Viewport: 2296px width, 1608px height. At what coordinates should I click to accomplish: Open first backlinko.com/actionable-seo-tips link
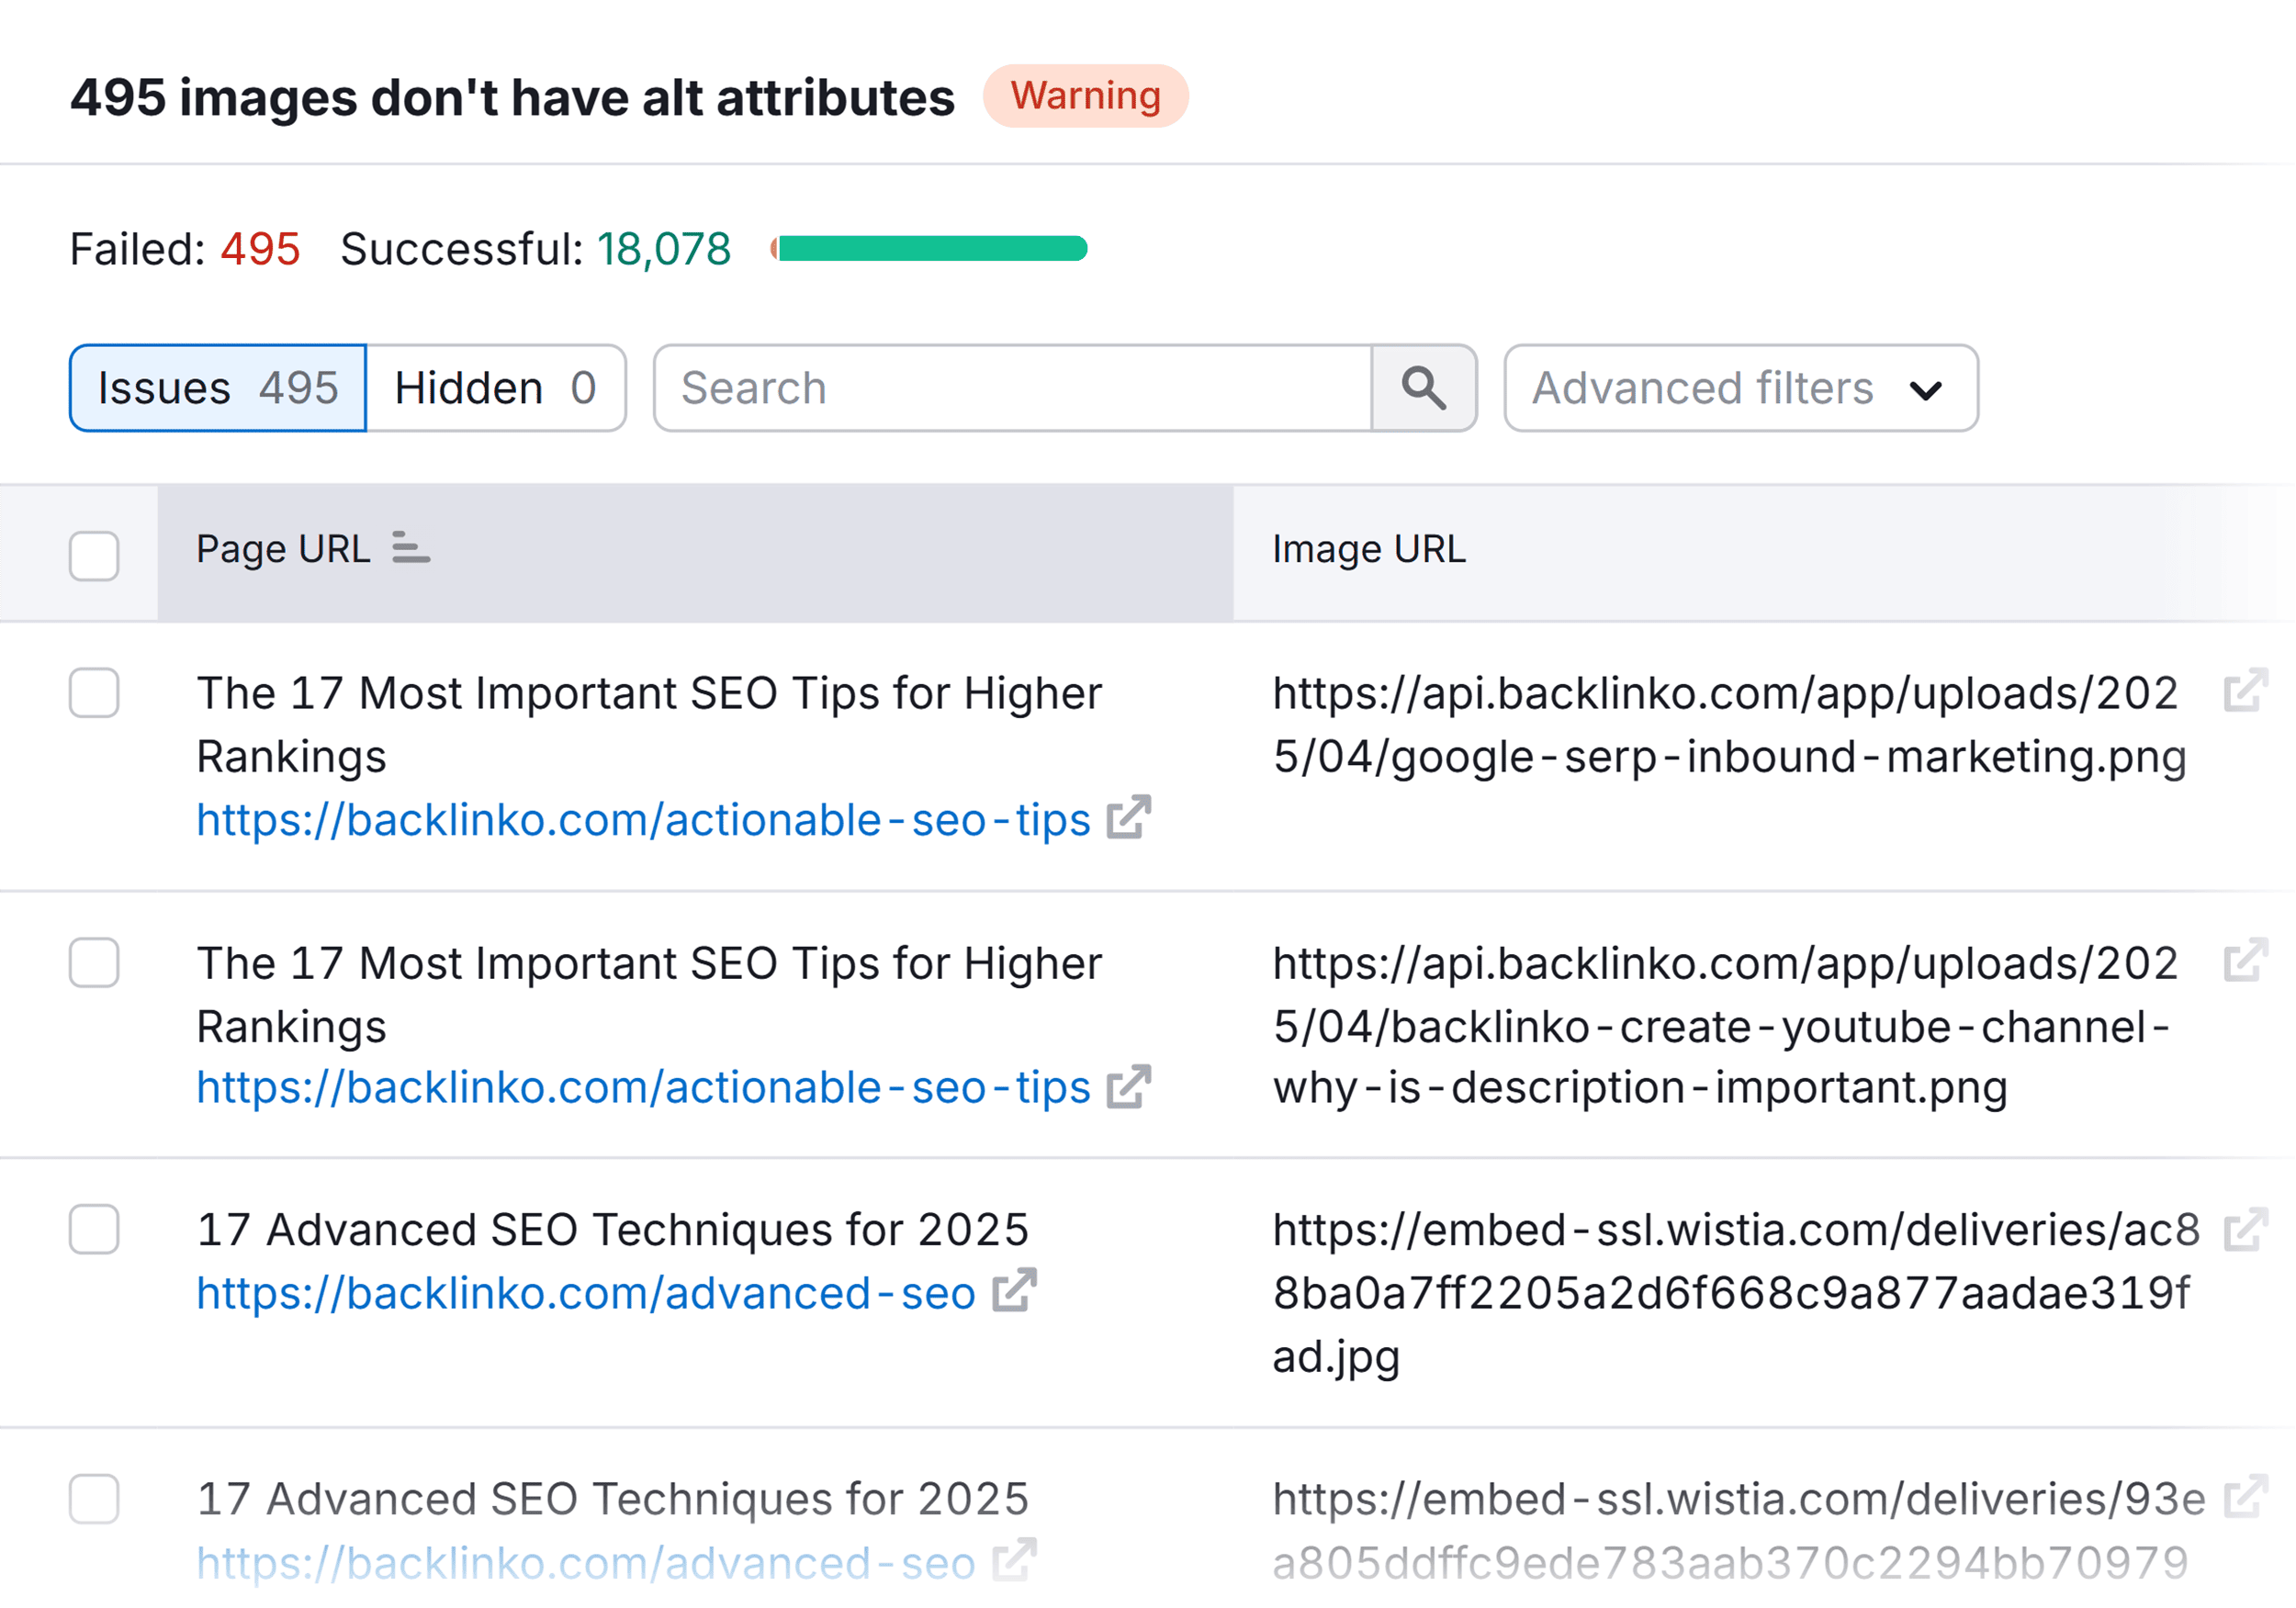coord(643,820)
